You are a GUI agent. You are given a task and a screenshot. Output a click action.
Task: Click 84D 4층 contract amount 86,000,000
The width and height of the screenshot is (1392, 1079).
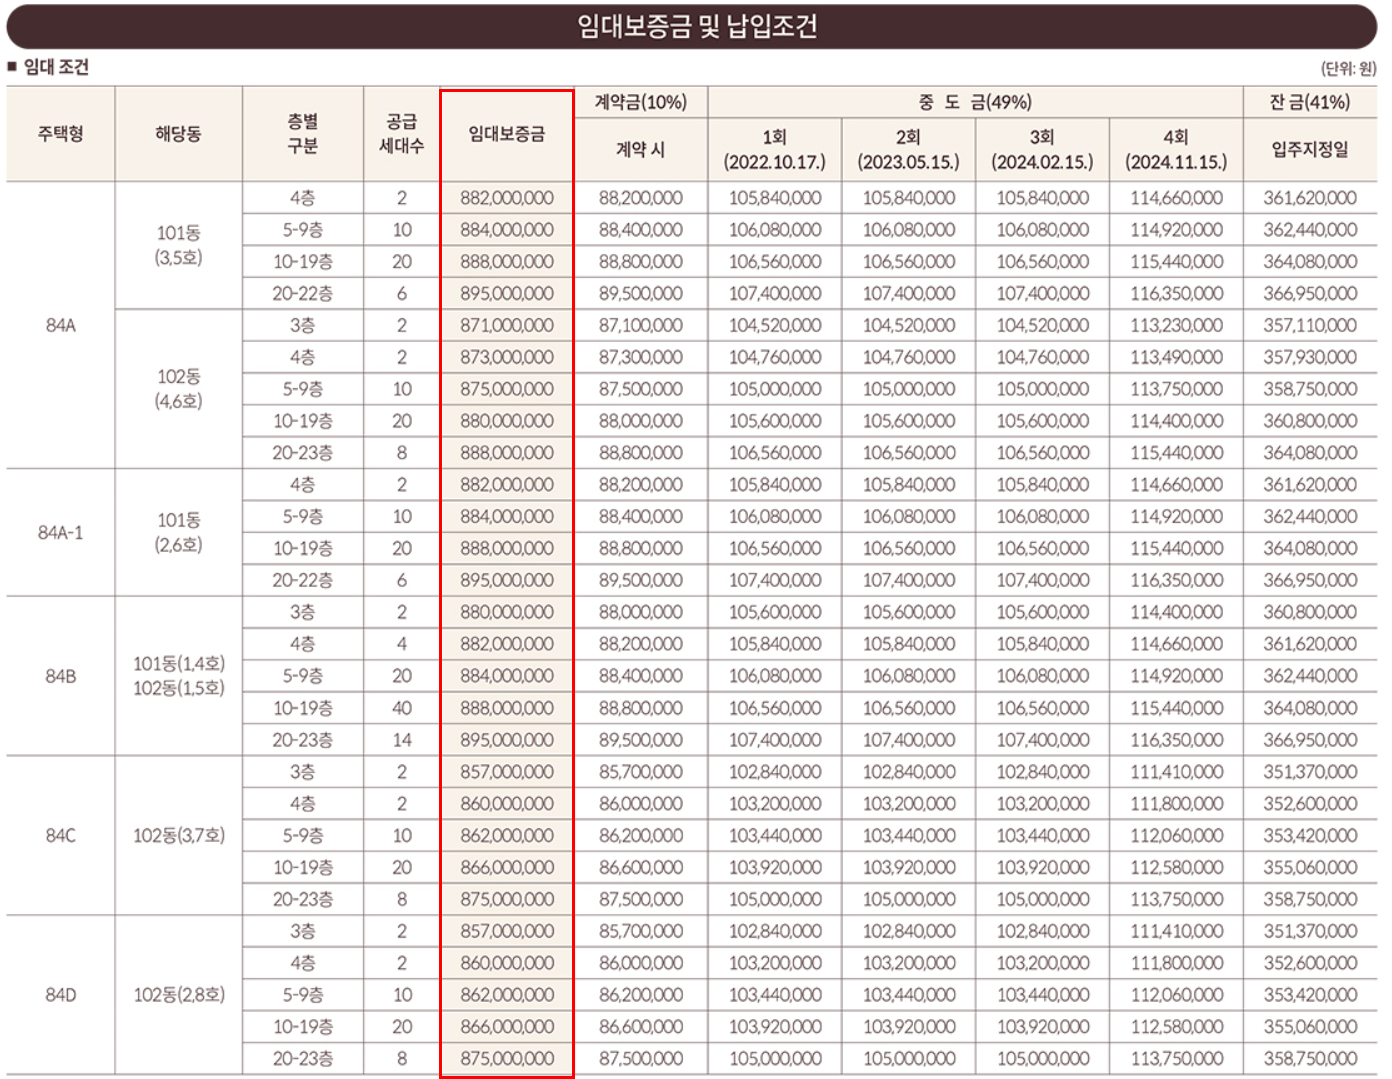point(641,963)
